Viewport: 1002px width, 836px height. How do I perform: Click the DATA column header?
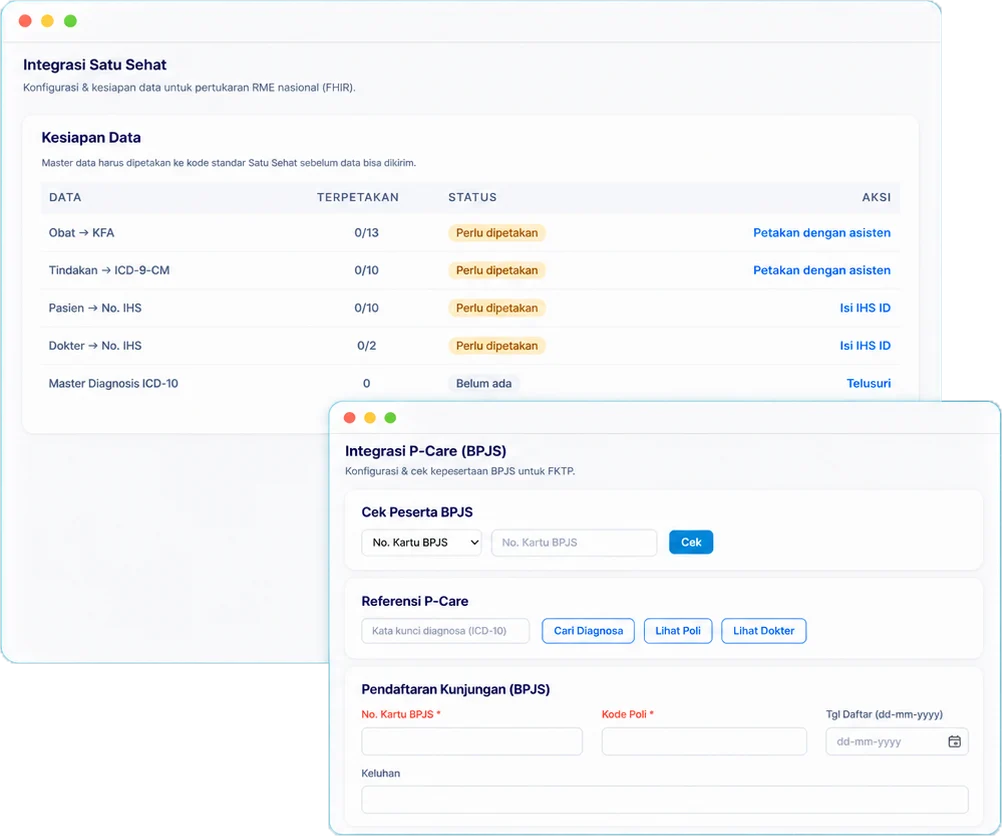(65, 197)
